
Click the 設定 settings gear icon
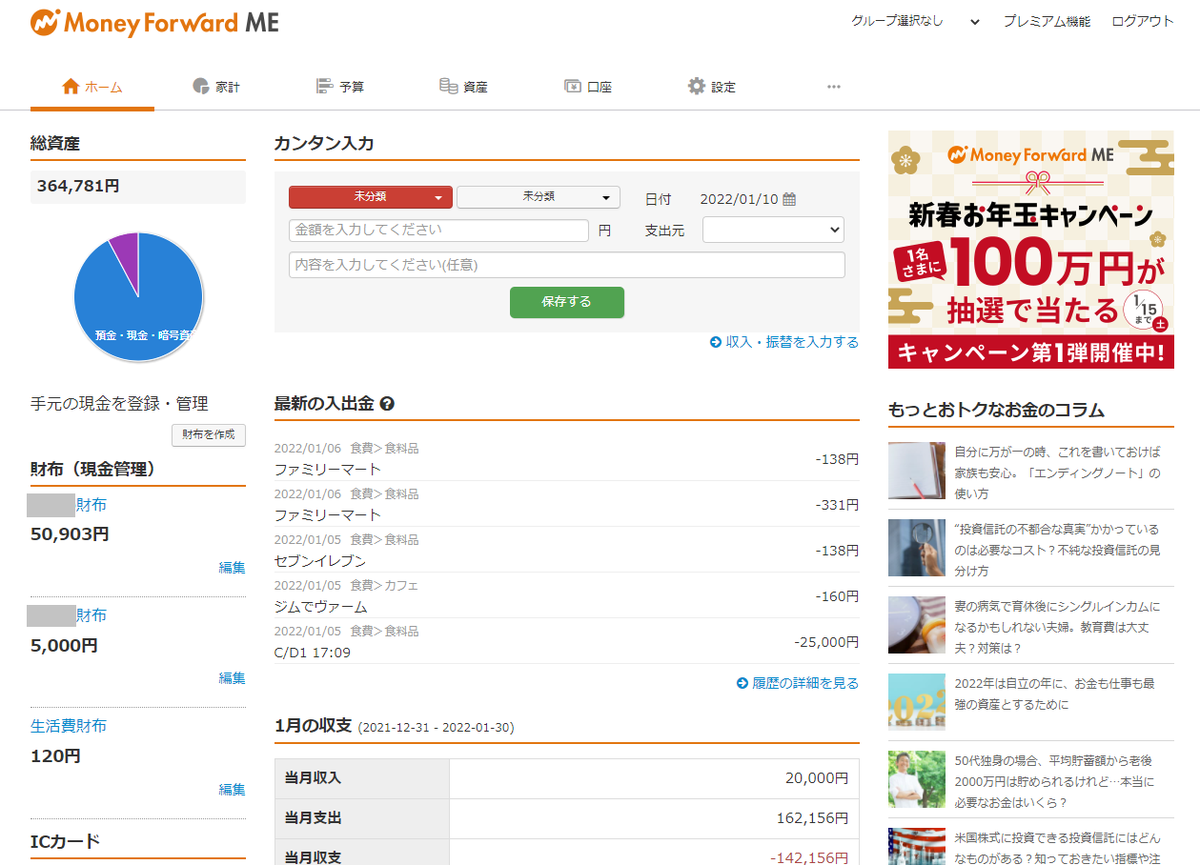click(696, 86)
